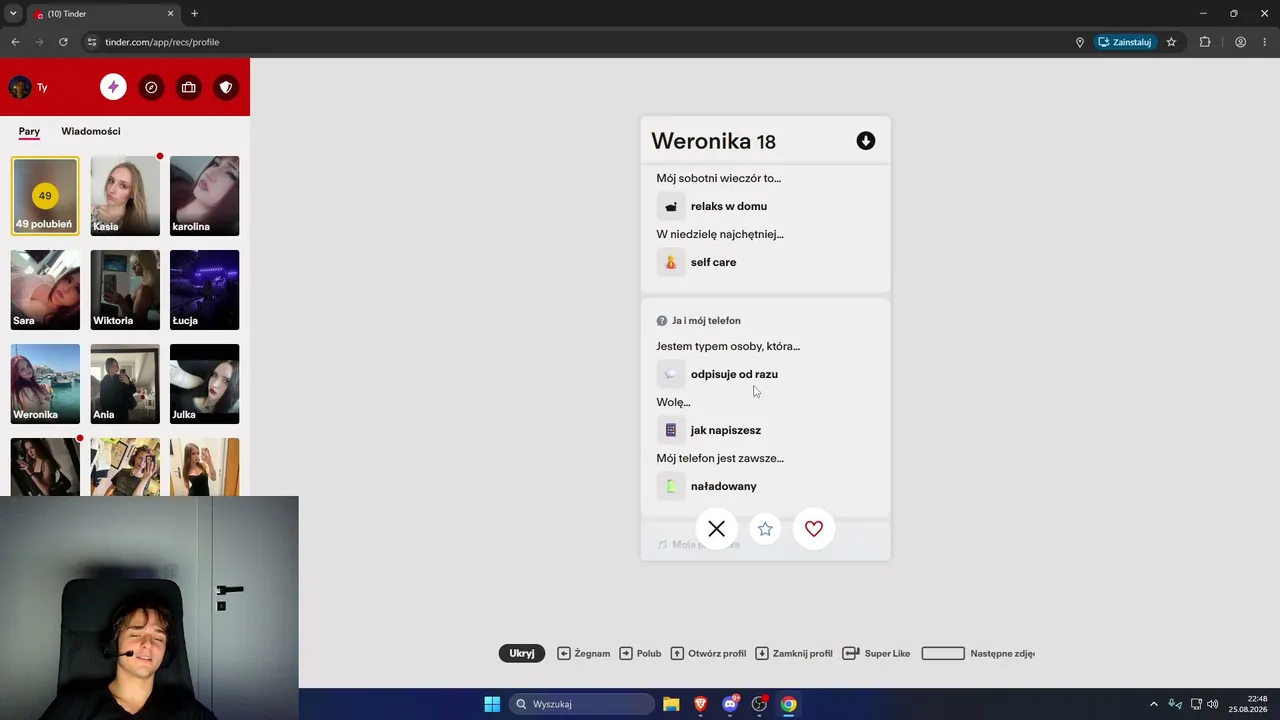Open the Chrome three-dot menu
The height and width of the screenshot is (720, 1280).
click(x=1265, y=42)
